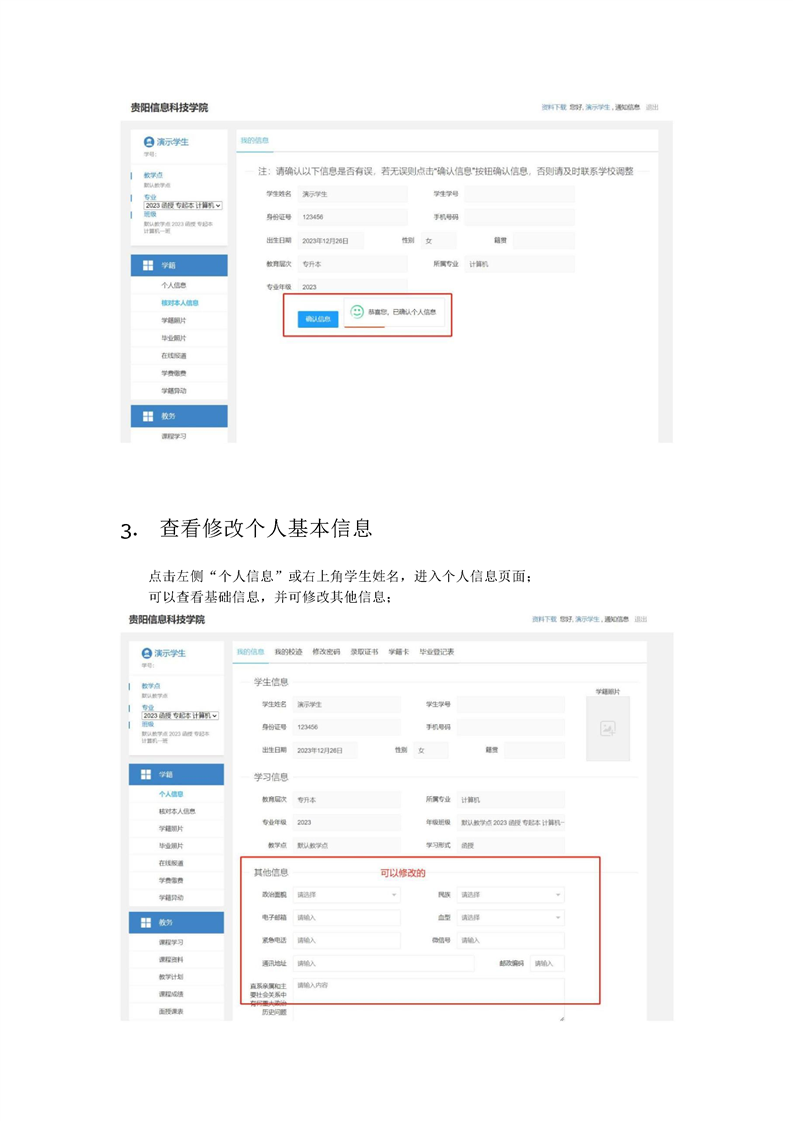
Task: Click 在线报道 on the 核对本人信息 page
Action: [x=174, y=355]
